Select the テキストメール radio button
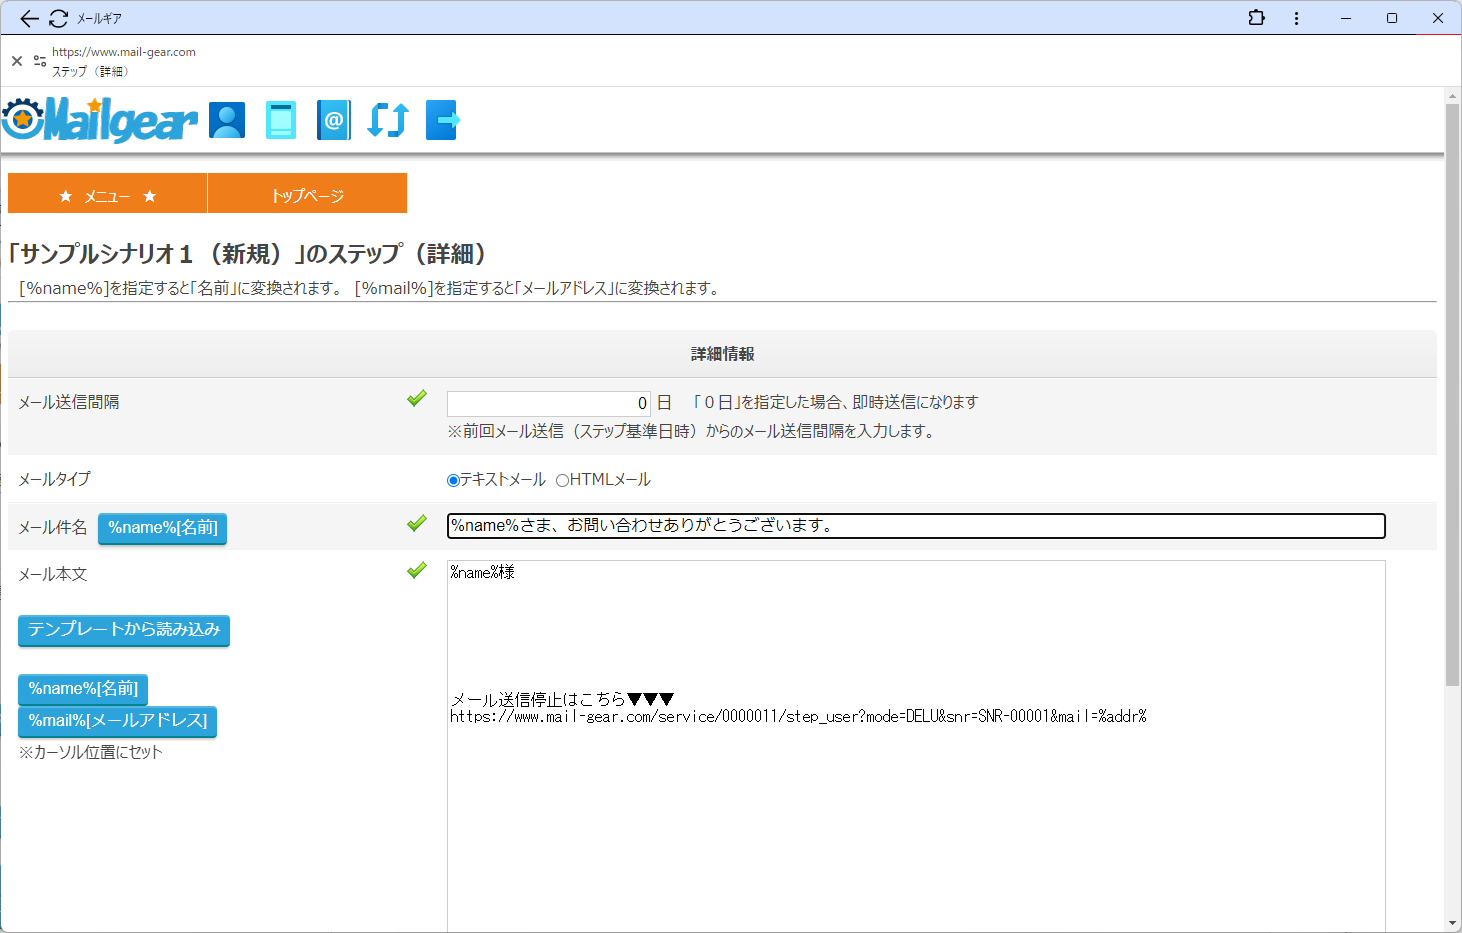 [x=453, y=480]
